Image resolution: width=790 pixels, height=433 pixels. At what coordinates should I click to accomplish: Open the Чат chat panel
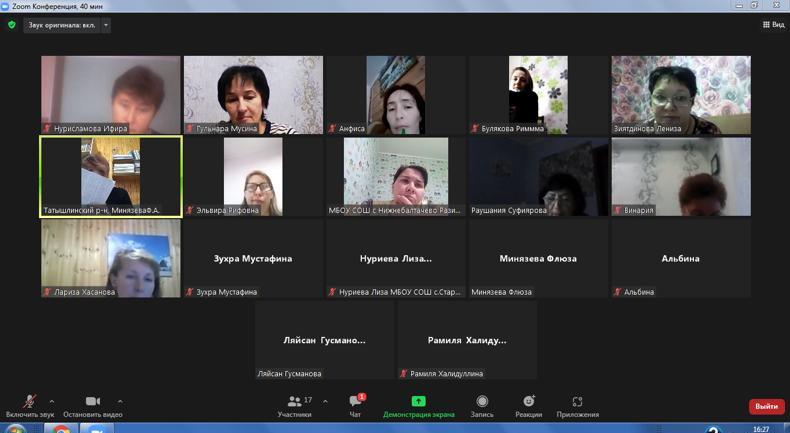tap(355, 404)
